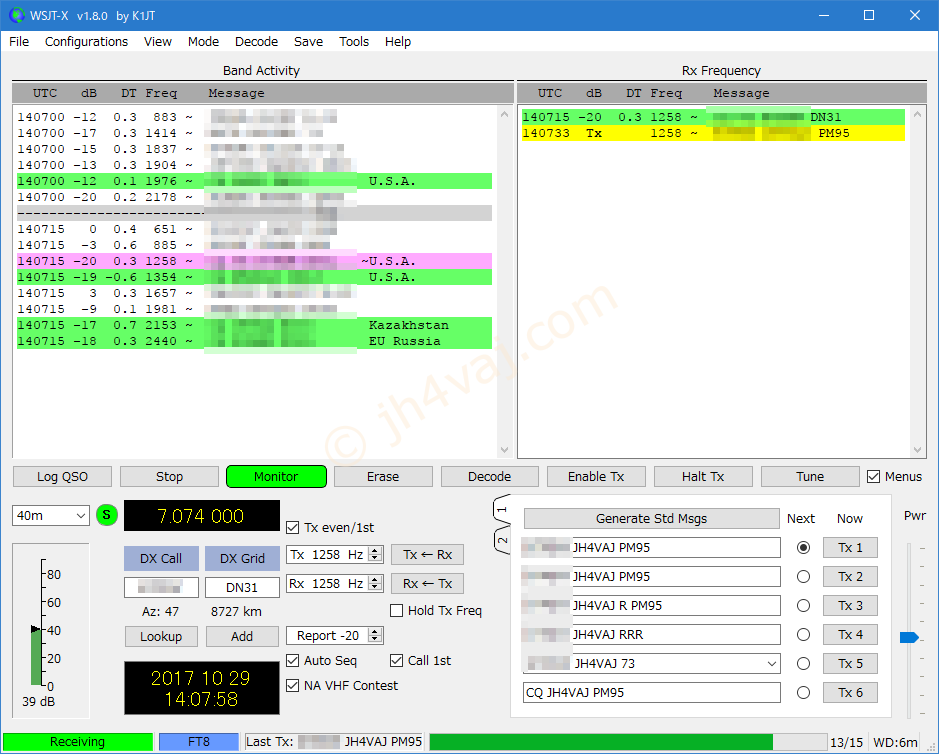Click the Receiving status indicator

(x=78, y=742)
